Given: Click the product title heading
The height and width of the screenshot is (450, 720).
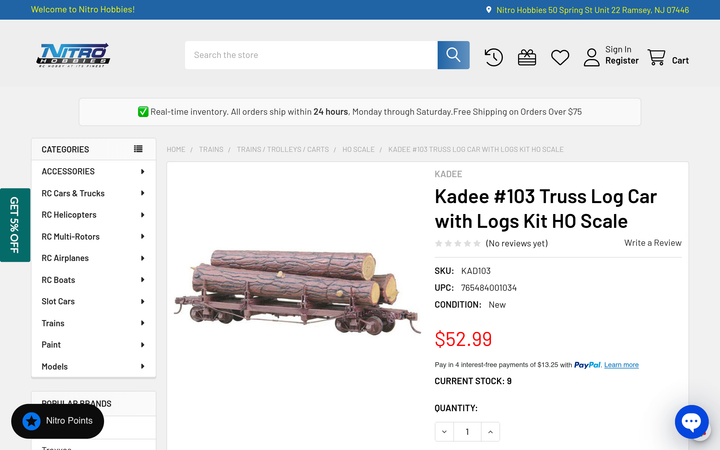Looking at the screenshot, I should coord(546,209).
